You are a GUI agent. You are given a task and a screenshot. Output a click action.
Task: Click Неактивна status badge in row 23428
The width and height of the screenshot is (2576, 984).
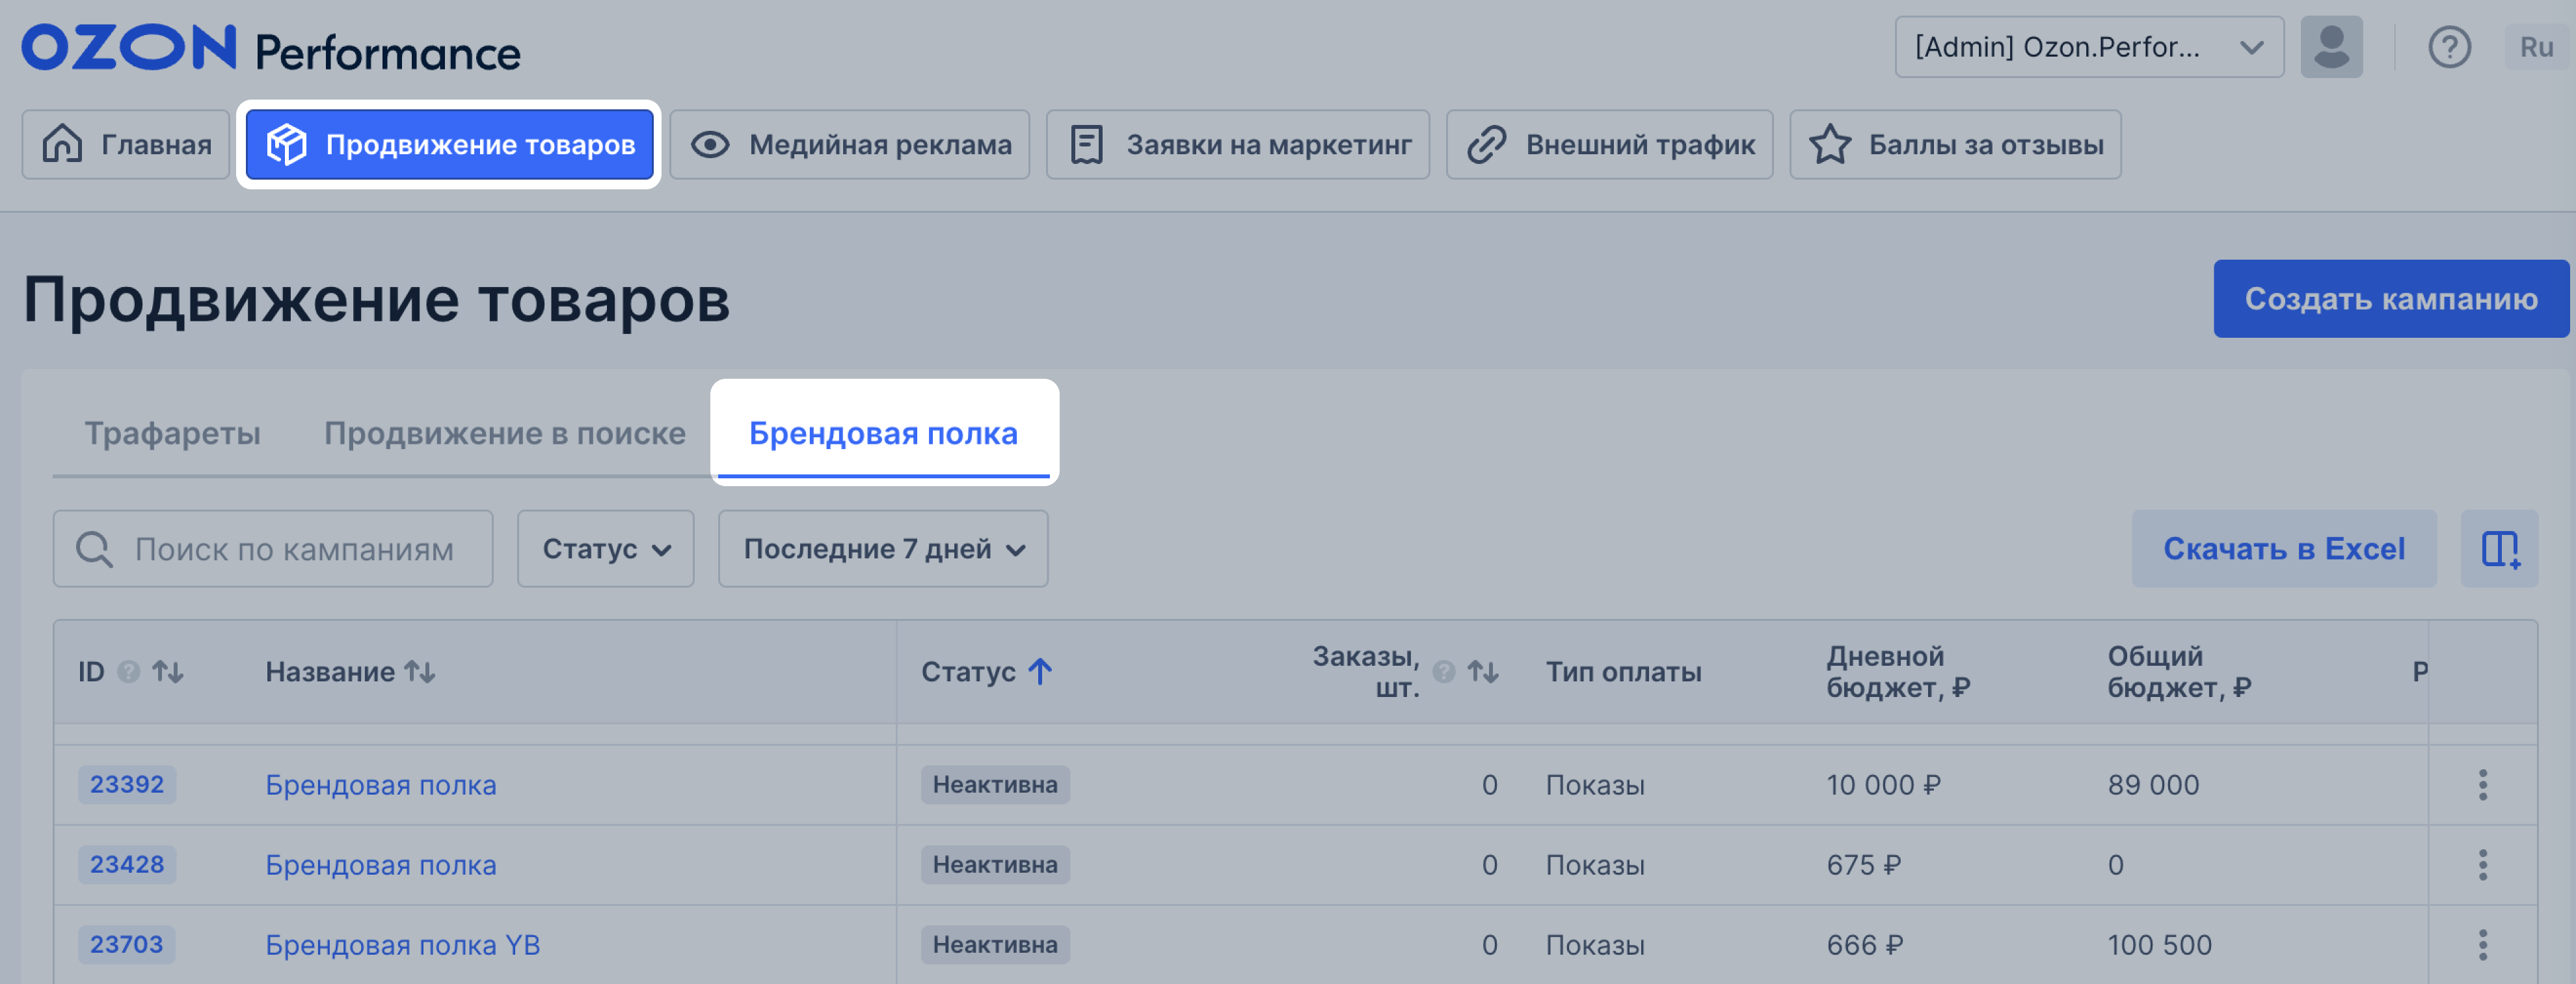tap(995, 865)
